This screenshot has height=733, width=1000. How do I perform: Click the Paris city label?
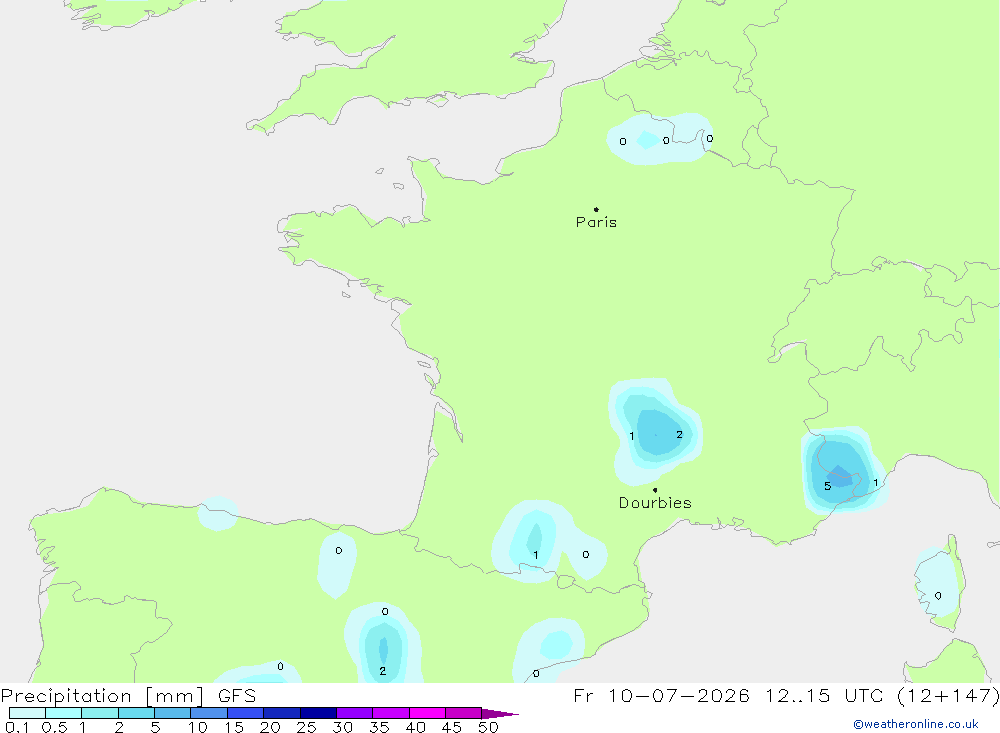(596, 222)
